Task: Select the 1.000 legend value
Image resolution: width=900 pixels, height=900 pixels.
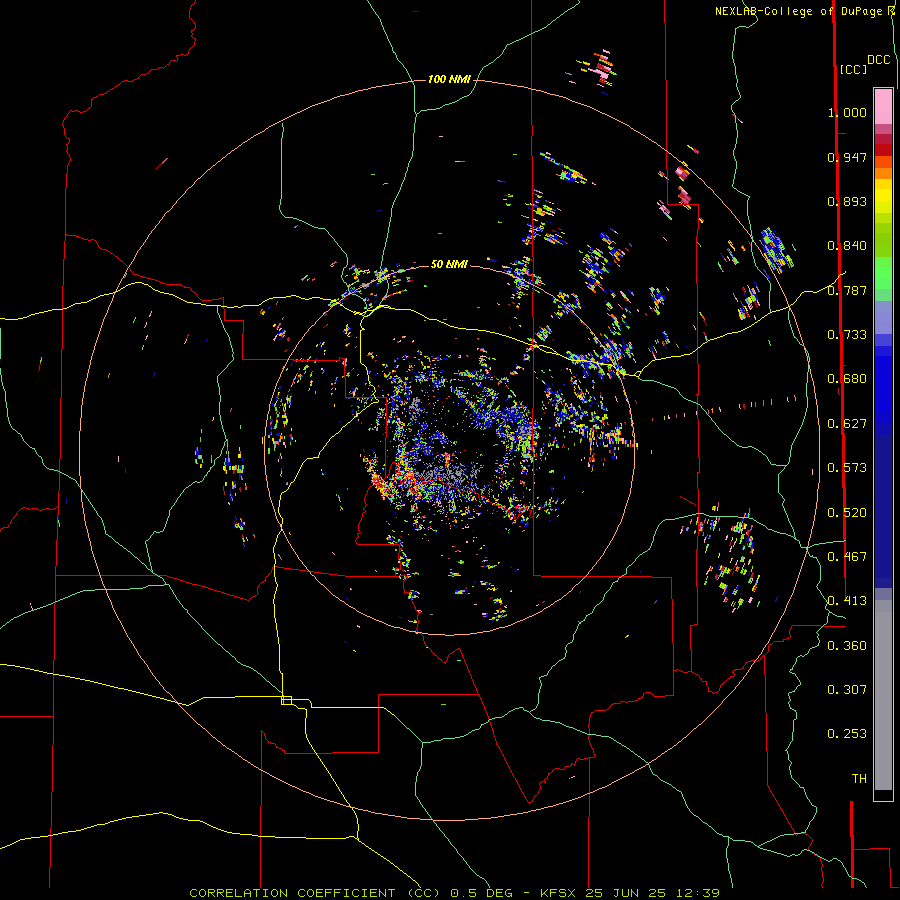Action: pyautogui.click(x=847, y=112)
